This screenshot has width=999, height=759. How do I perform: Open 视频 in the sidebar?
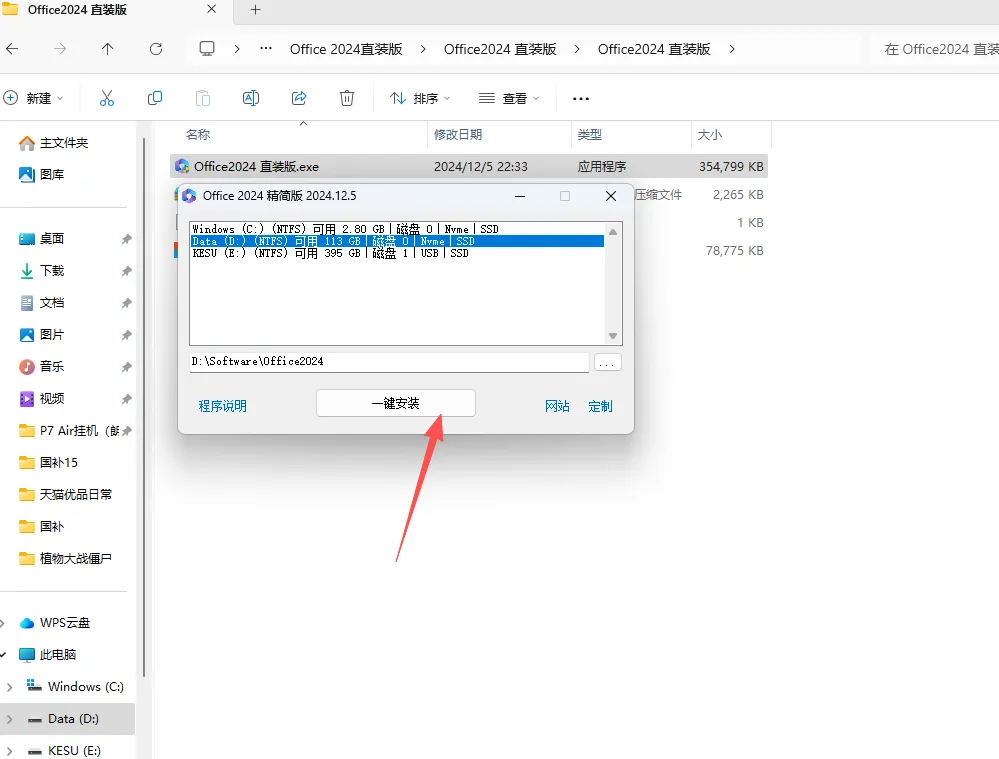[42, 399]
